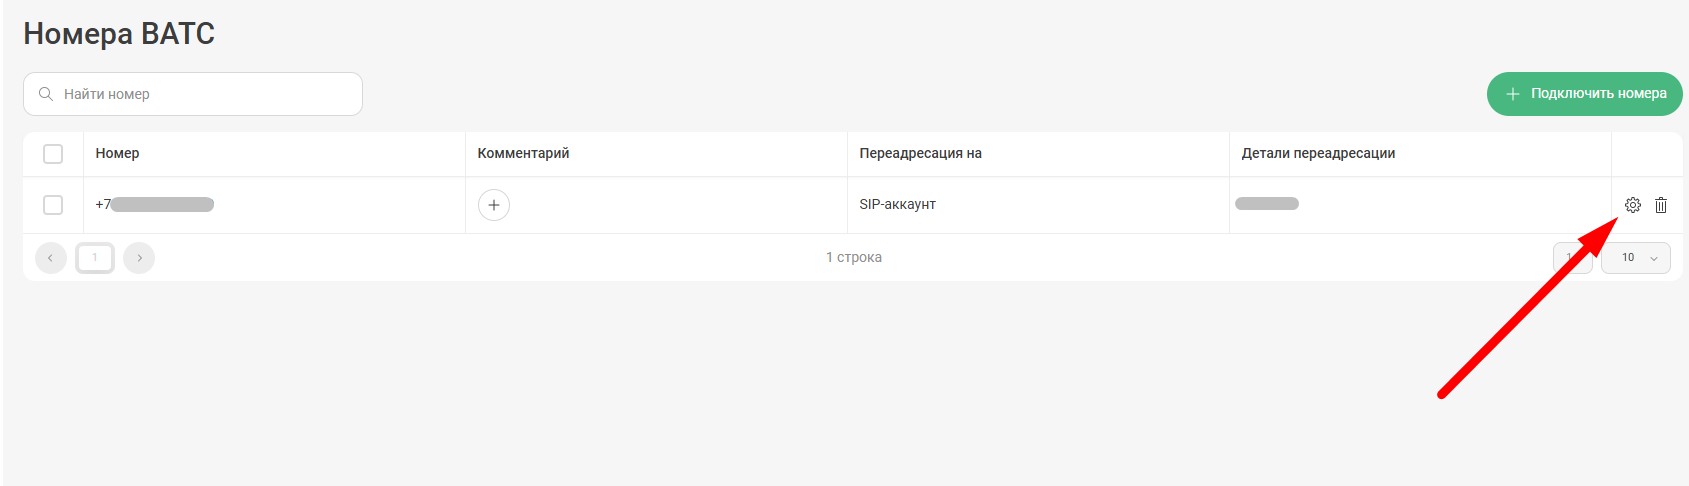The image size is (1689, 486).
Task: Click plus icon in Подключить номера button
Action: tap(1513, 94)
